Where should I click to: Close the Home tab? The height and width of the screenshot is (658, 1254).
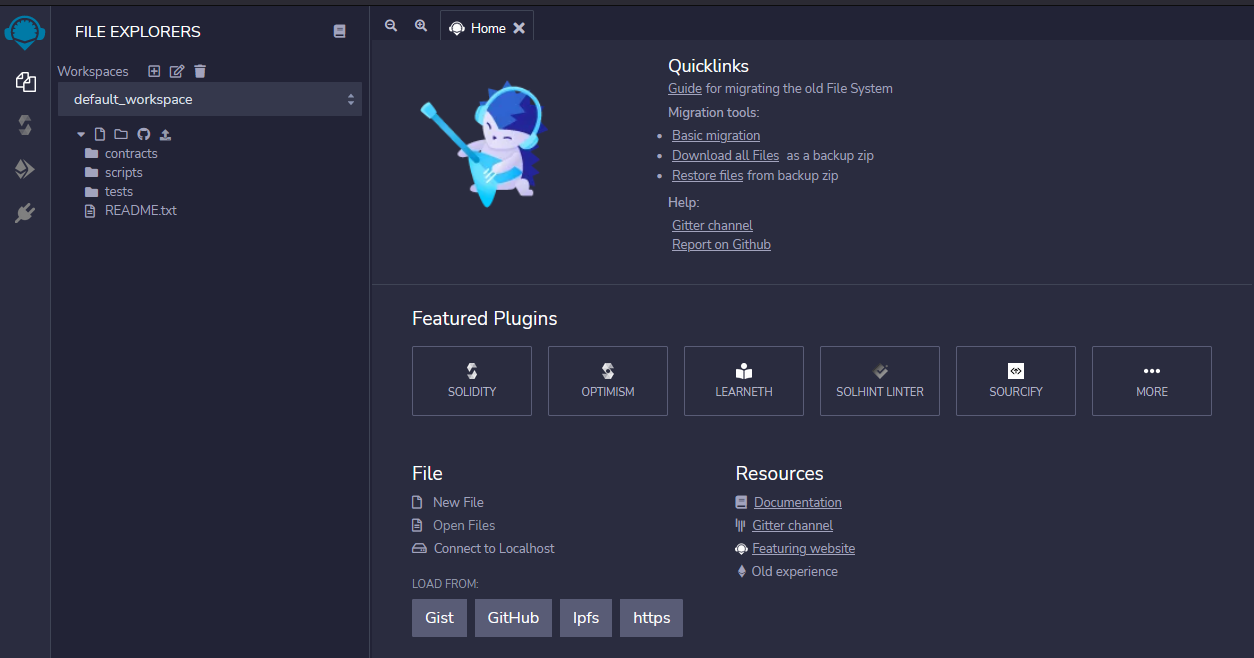click(x=519, y=28)
